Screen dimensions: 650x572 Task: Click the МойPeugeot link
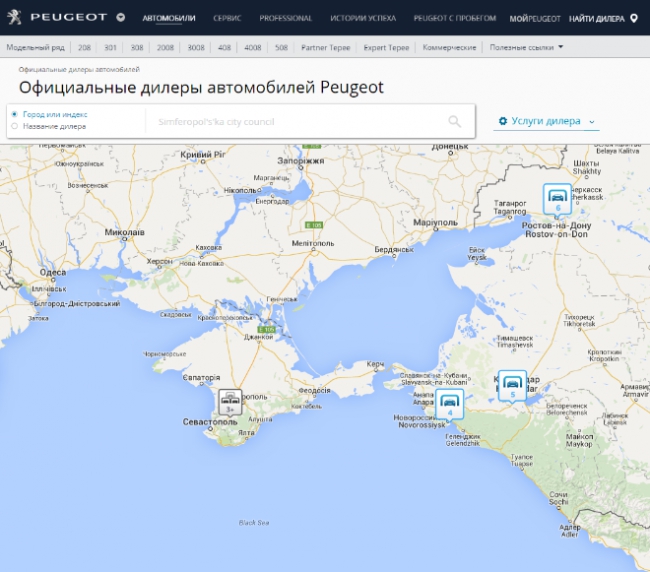(535, 18)
